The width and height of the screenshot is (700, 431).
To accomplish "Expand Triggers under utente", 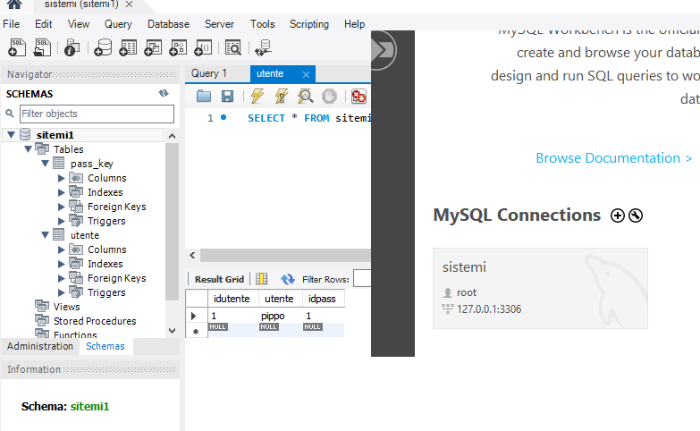I will 61,292.
